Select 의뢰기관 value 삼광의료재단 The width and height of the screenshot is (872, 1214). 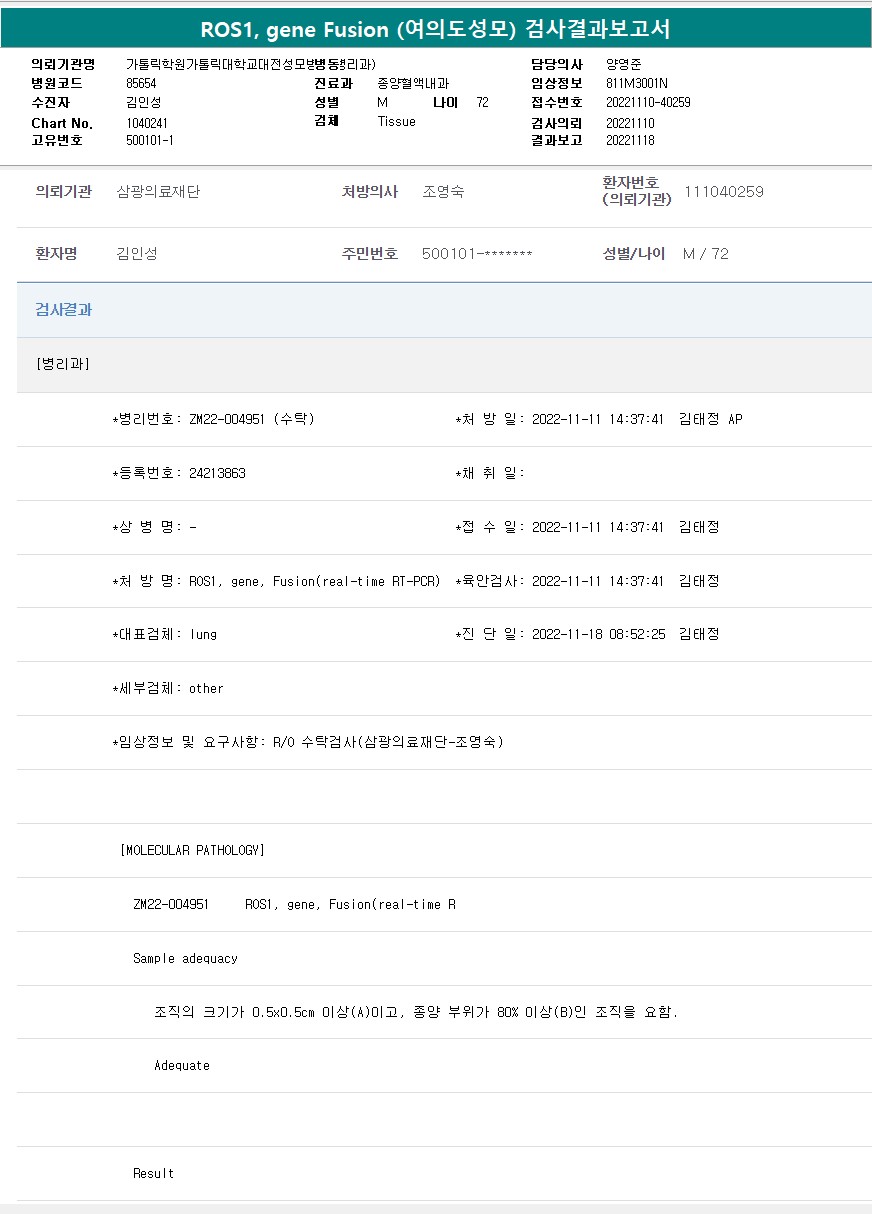click(158, 192)
